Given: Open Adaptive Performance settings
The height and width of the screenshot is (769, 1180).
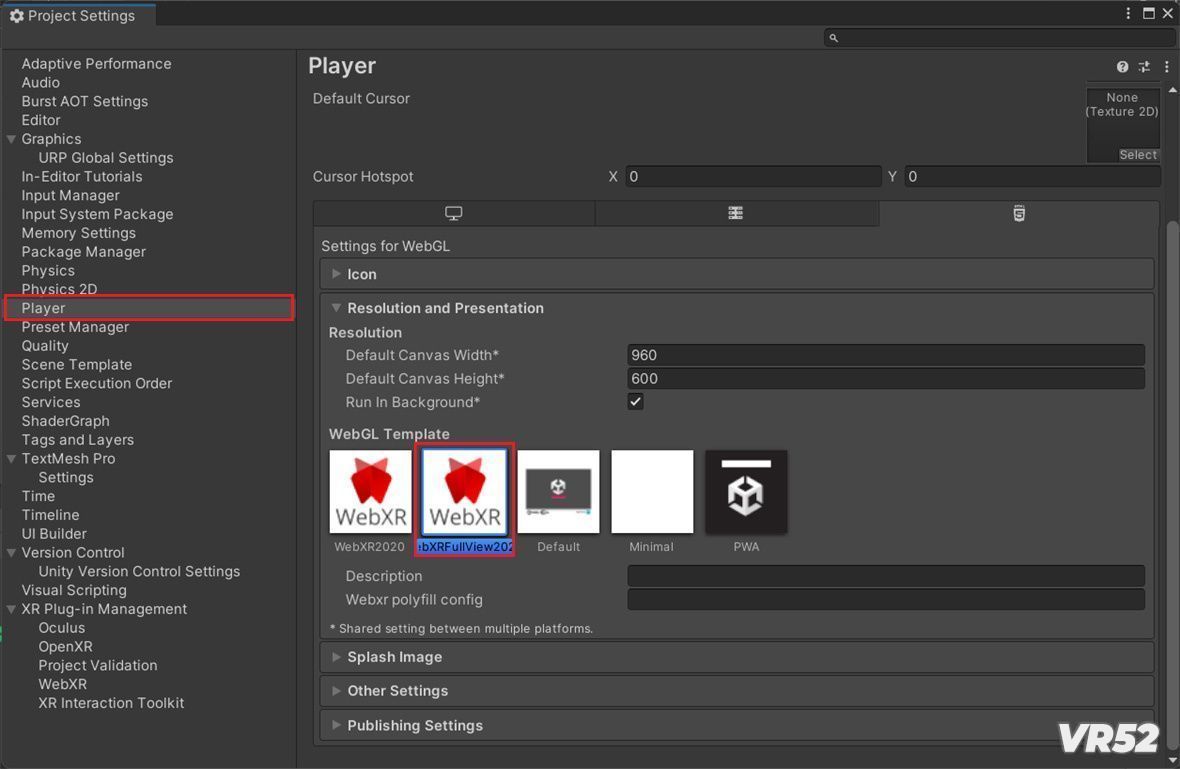Looking at the screenshot, I should [x=96, y=64].
